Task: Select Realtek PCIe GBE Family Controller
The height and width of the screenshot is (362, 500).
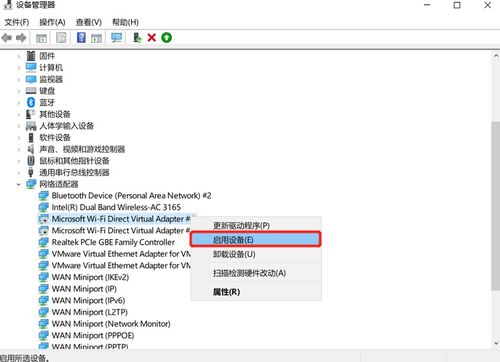Action: click(x=113, y=242)
